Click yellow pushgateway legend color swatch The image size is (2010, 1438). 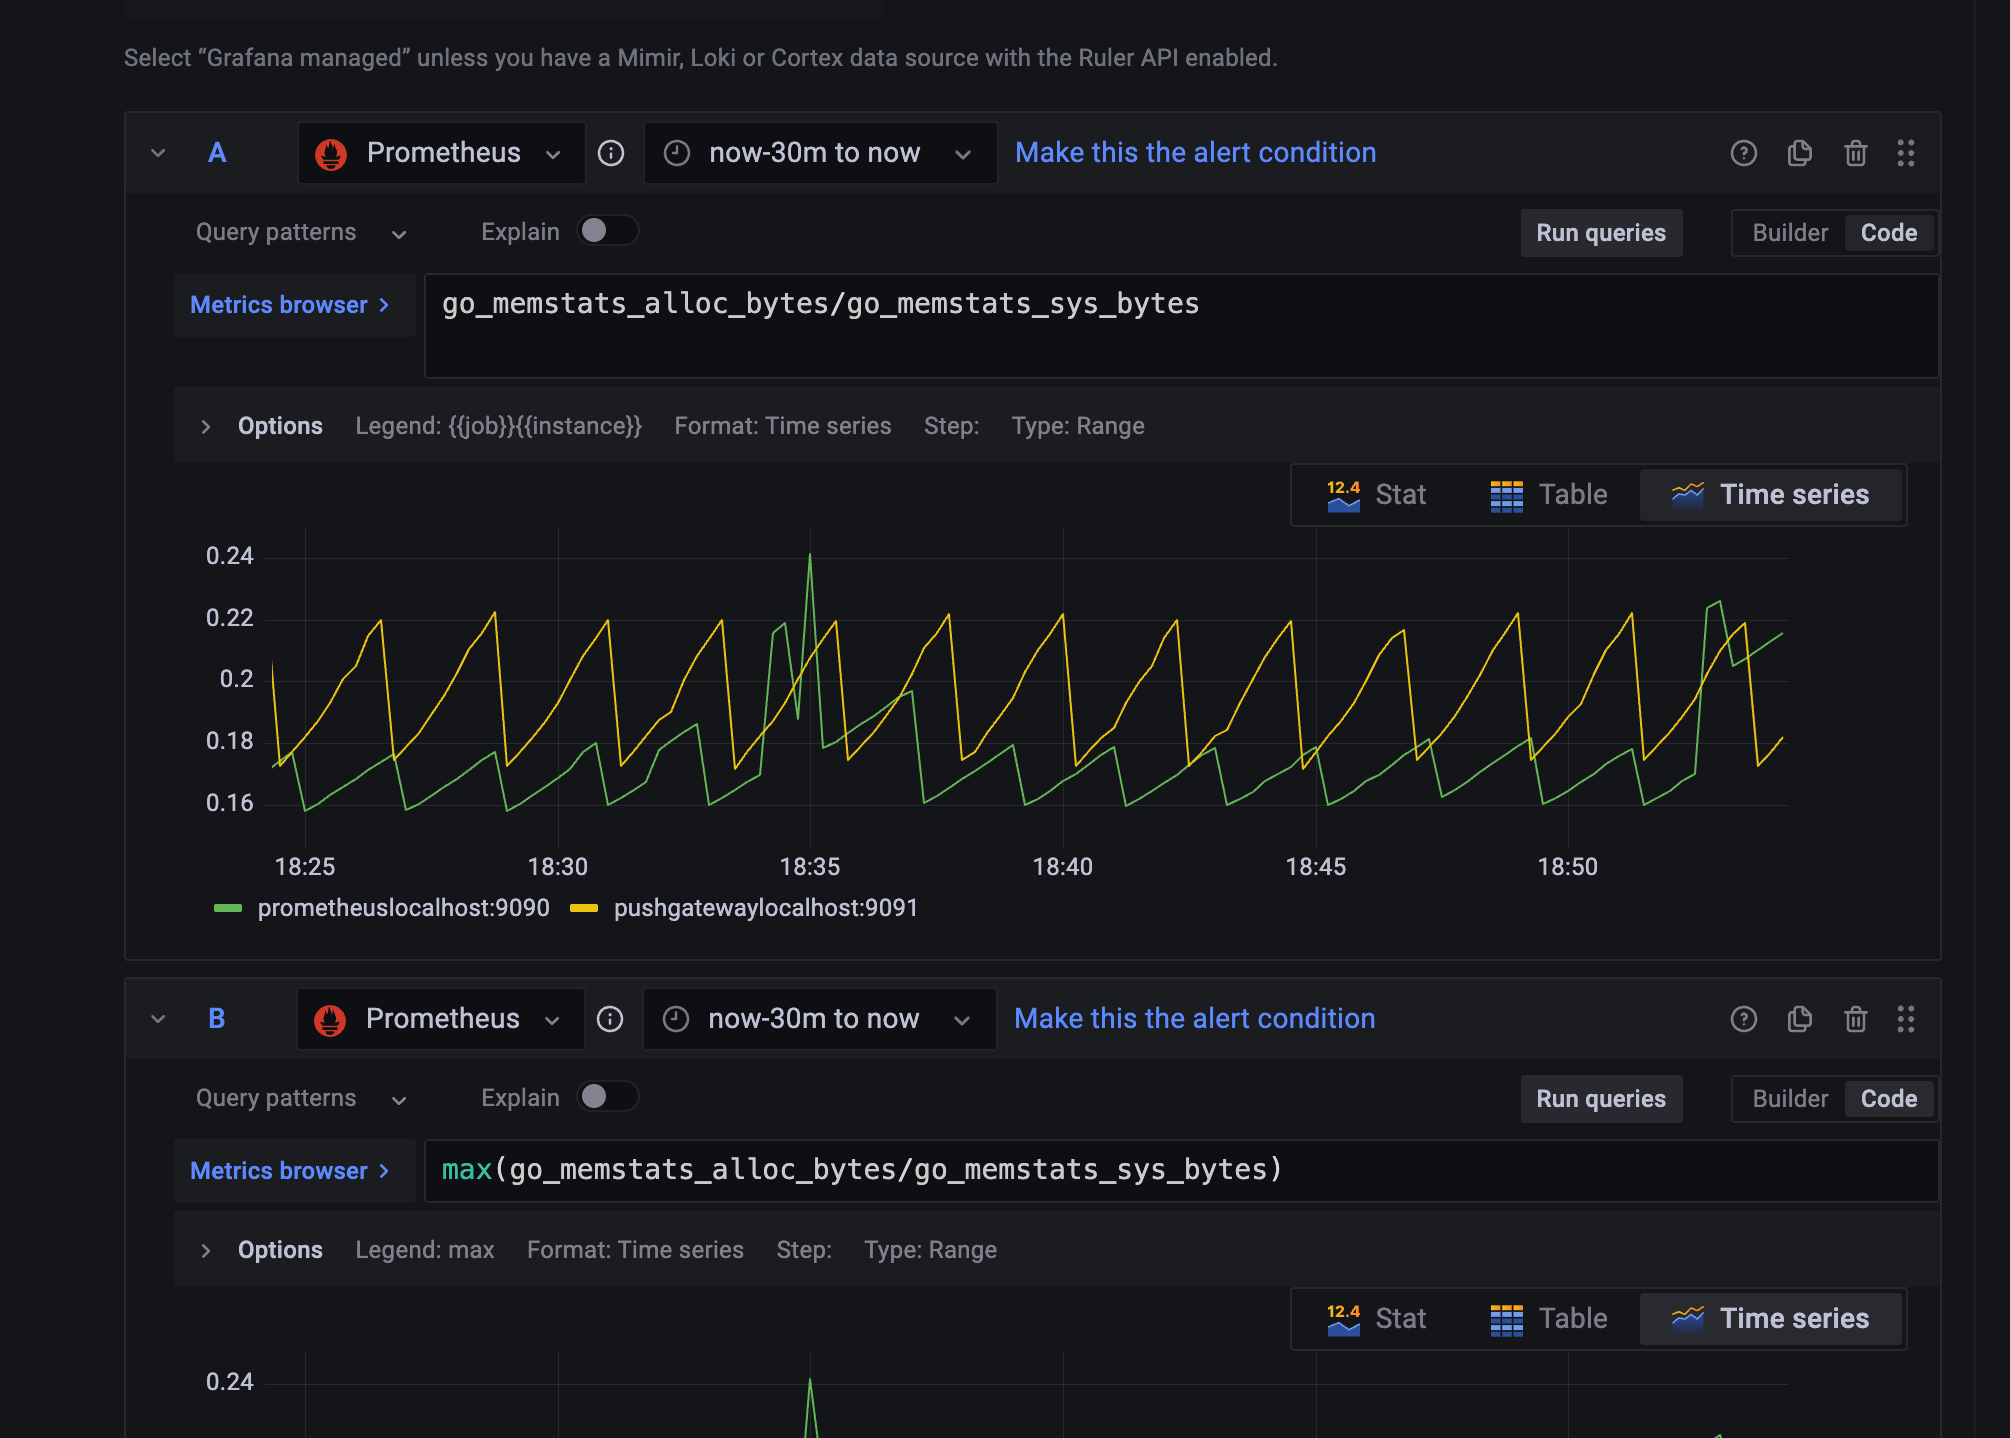click(x=584, y=908)
